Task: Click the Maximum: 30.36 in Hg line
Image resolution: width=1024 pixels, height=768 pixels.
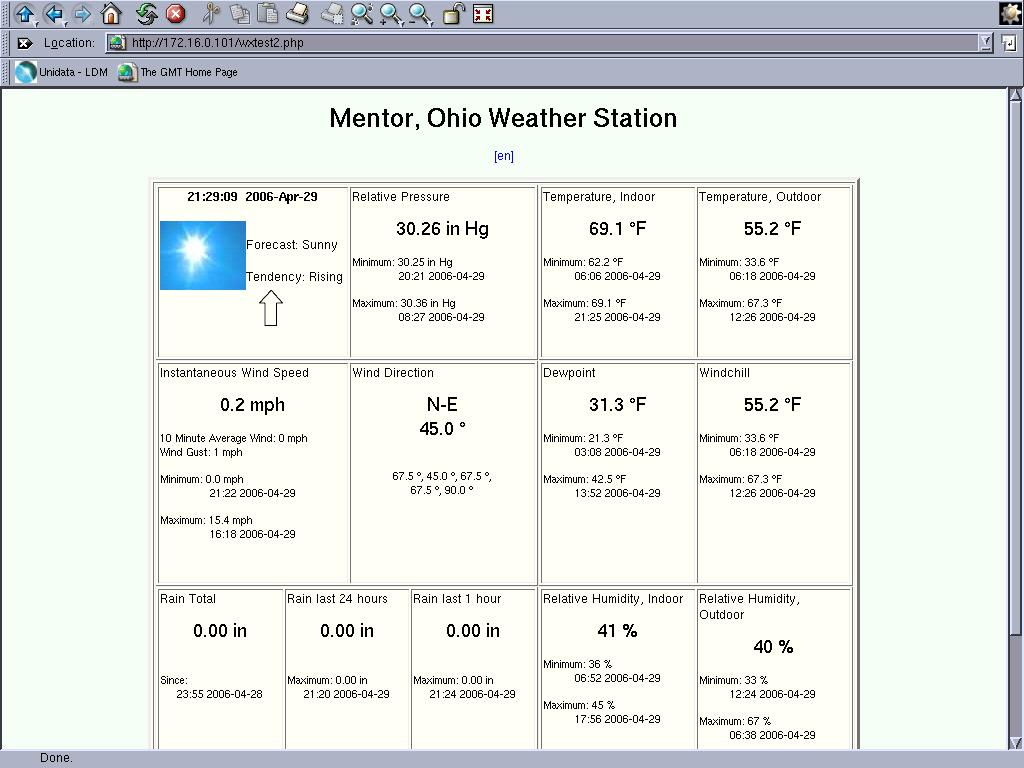Action: tap(404, 303)
